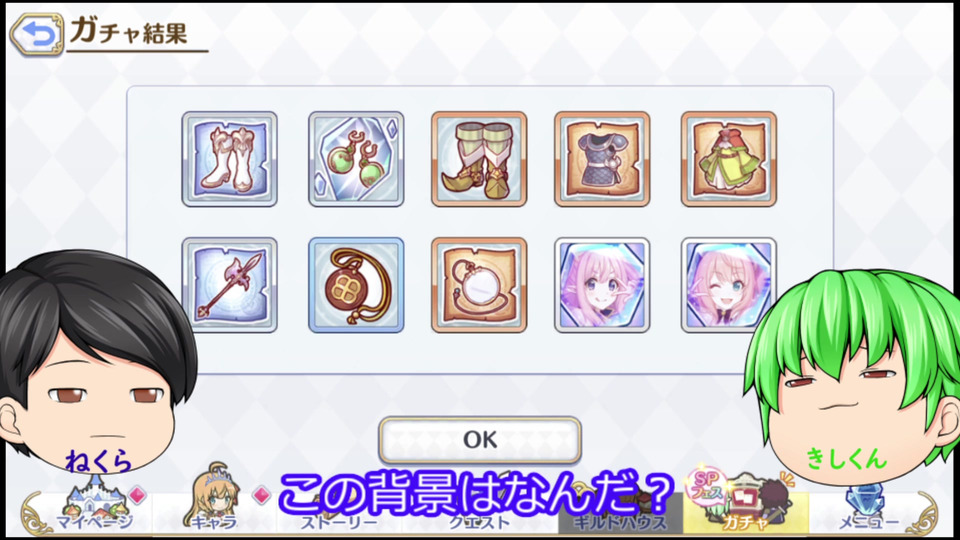Select the dark chainmail armor blueprint
Viewport: 960px width, 540px height.
(x=602, y=159)
